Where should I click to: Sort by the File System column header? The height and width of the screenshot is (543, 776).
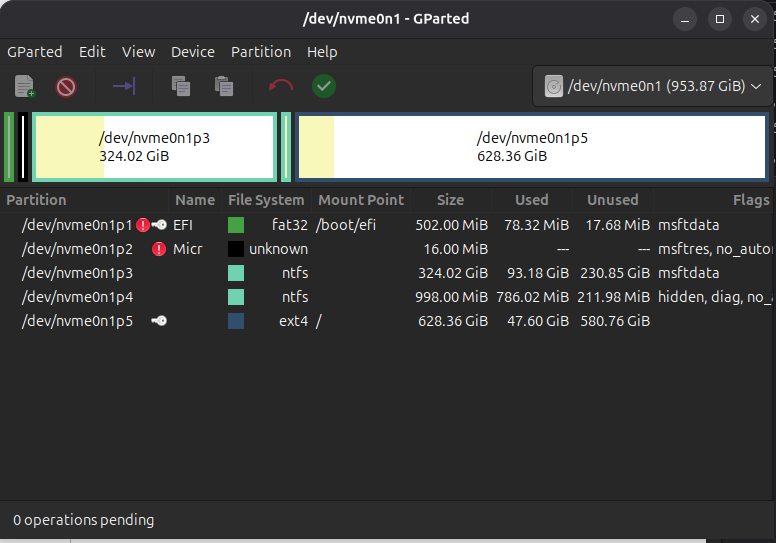click(266, 200)
